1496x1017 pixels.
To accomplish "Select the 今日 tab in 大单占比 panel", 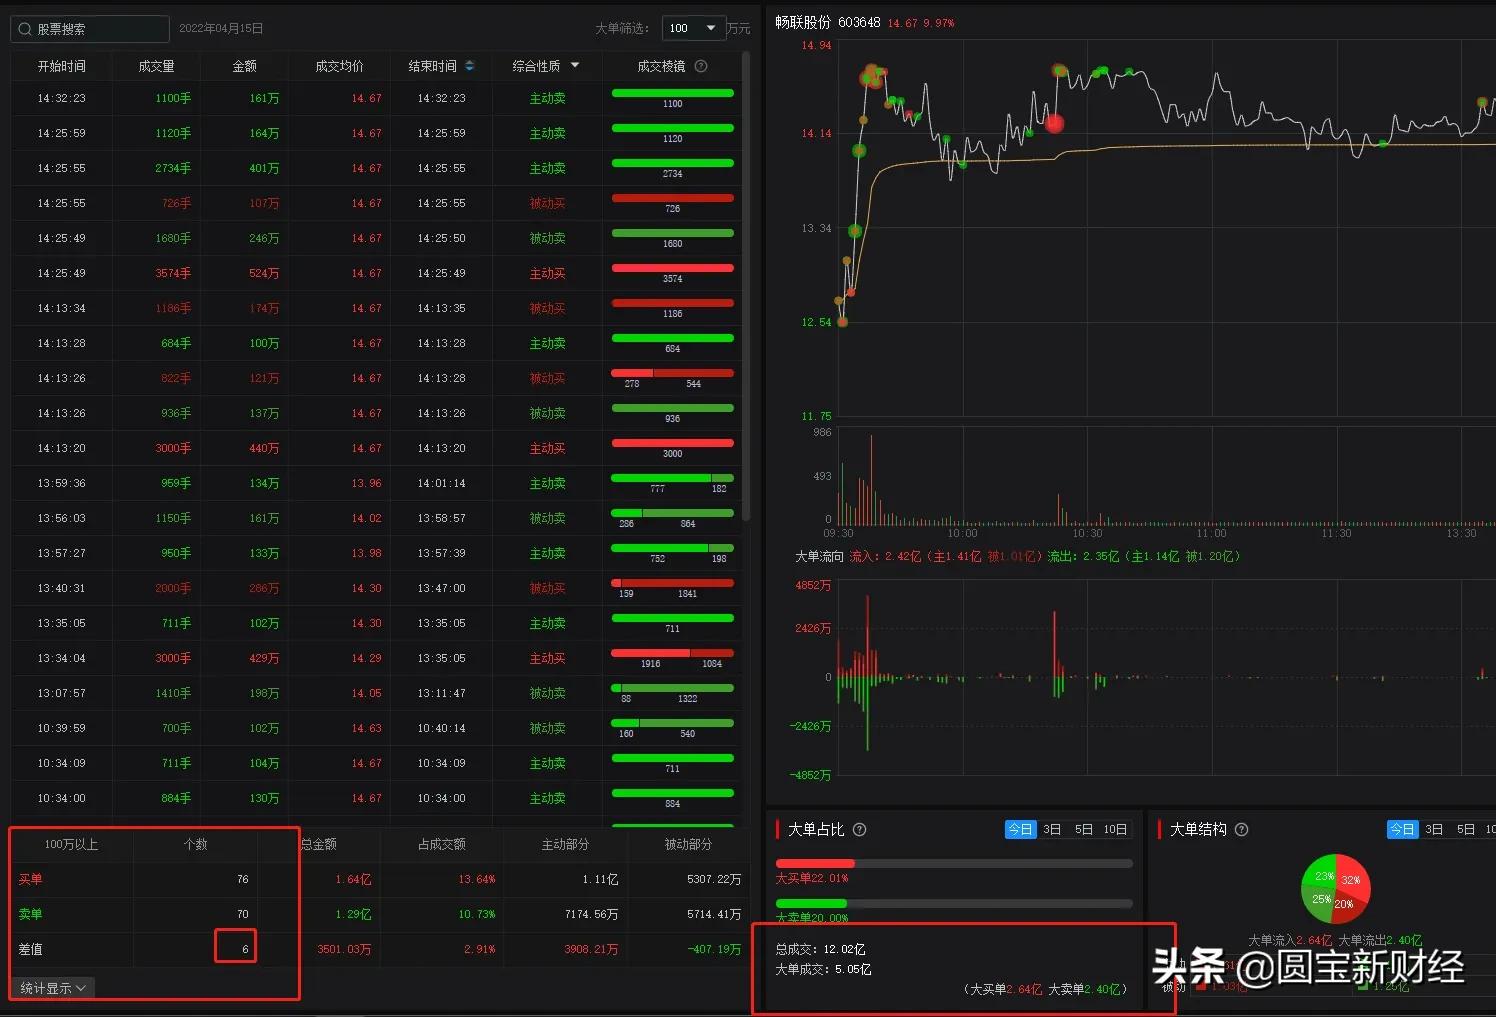I will (x=1020, y=829).
